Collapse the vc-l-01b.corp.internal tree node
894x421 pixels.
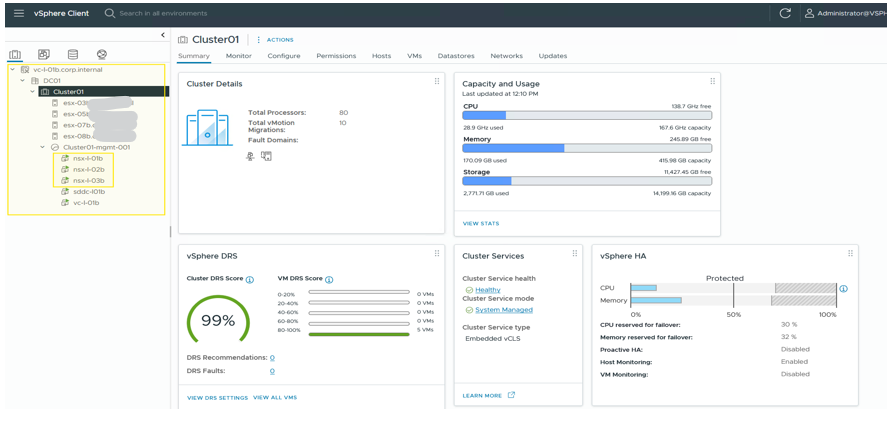pyautogui.click(x=13, y=70)
